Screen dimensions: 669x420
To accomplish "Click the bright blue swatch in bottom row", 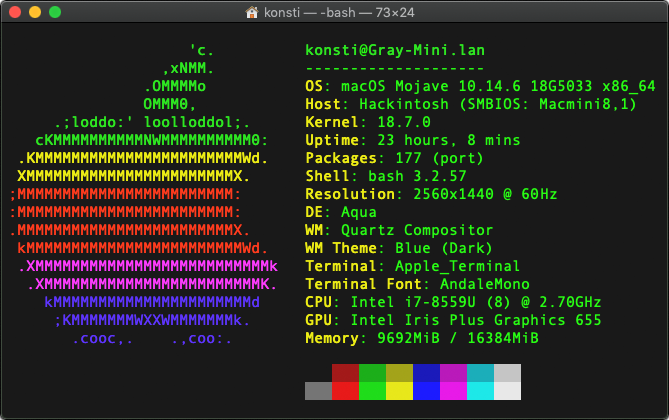I will click(426, 391).
